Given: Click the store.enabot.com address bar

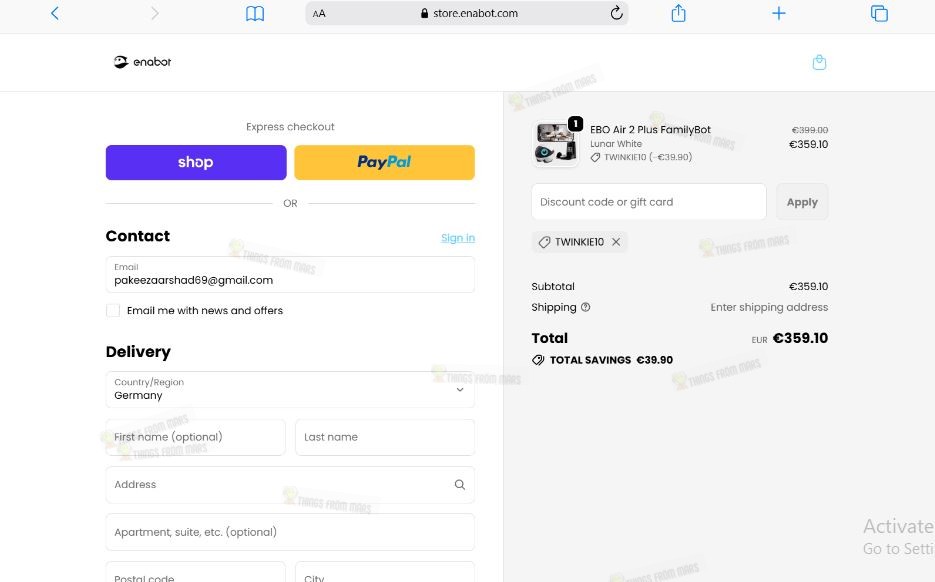Looking at the screenshot, I should click(467, 13).
